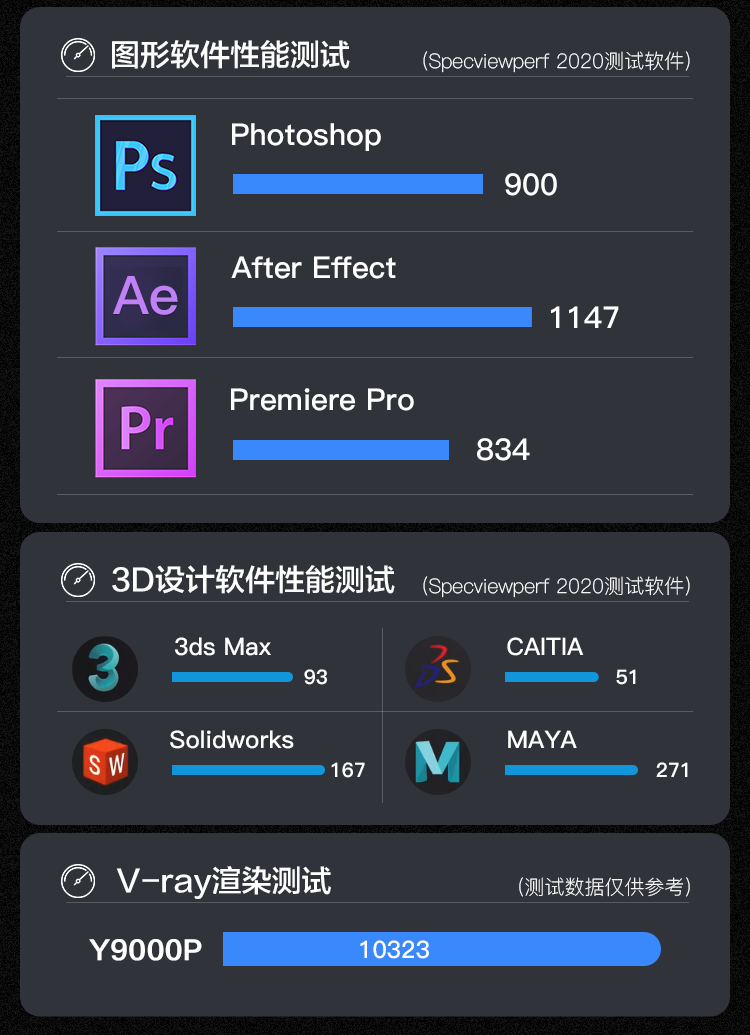Screen dimensions: 750x1035
Task: Select the CATIA 3DS logo icon
Action: (438, 669)
